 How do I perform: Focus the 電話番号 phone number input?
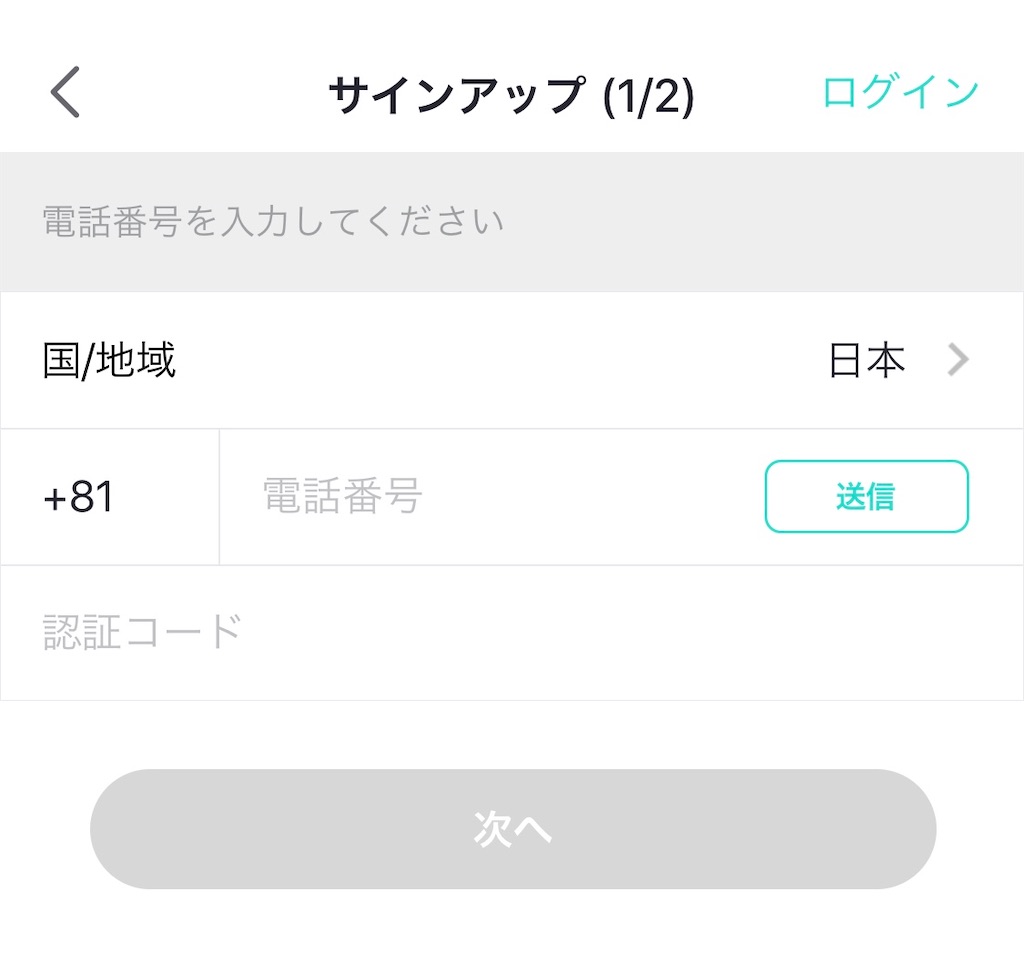(x=450, y=495)
